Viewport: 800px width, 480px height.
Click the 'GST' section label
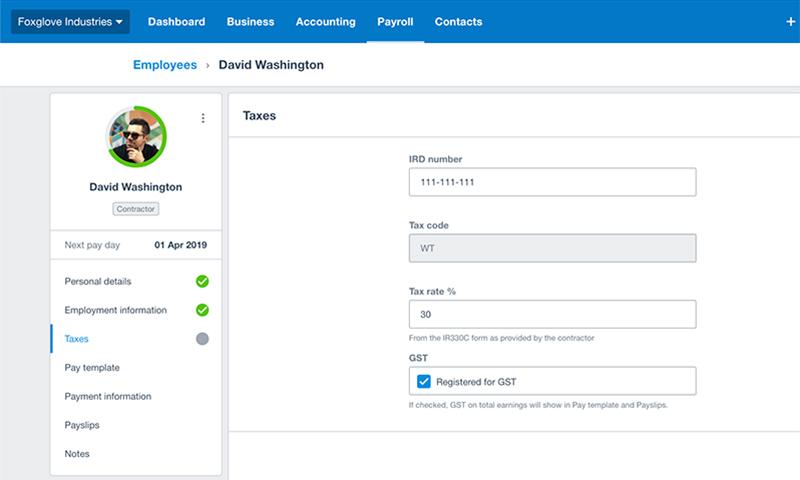click(418, 358)
